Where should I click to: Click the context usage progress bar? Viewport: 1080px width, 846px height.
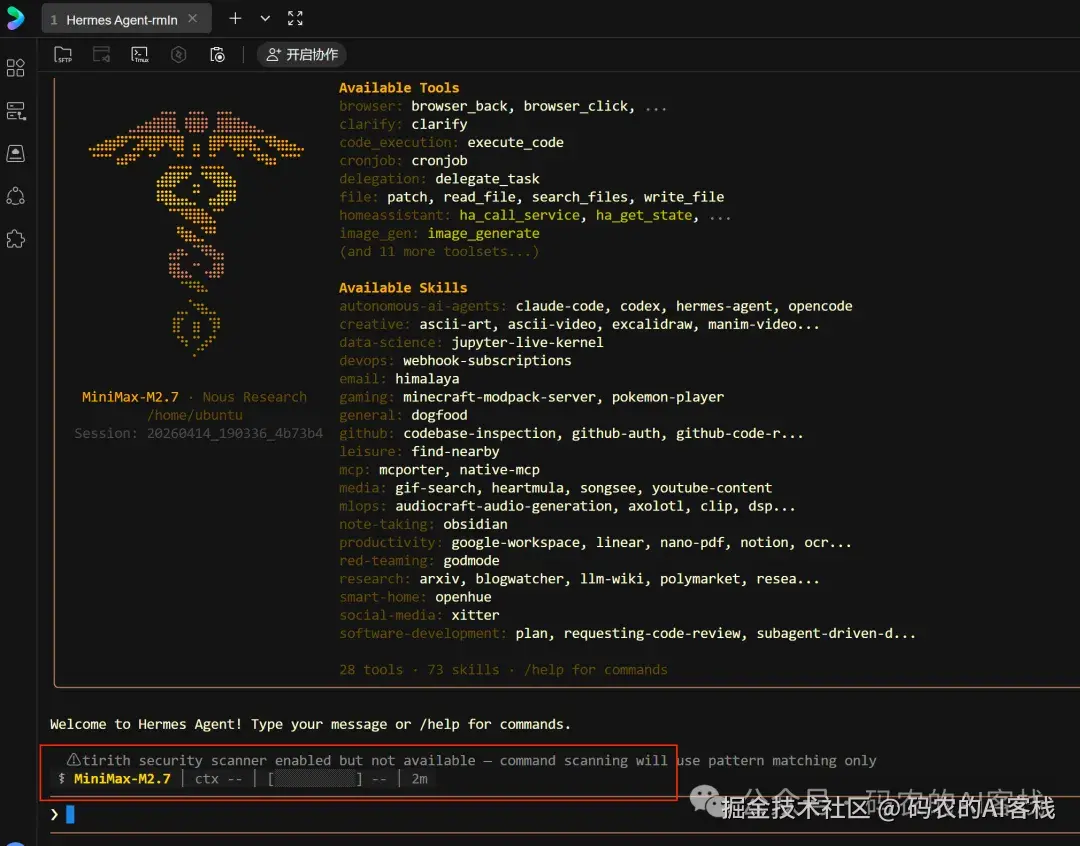(x=316, y=779)
